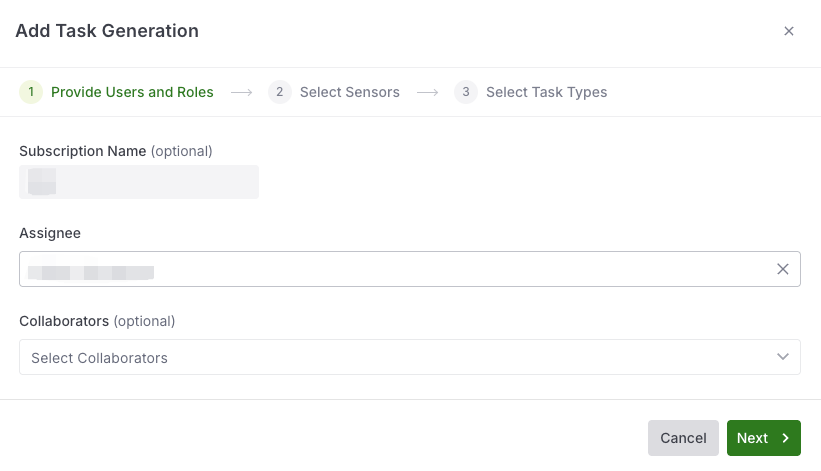Expand the Collaborators dropdown chevron

(x=783, y=357)
